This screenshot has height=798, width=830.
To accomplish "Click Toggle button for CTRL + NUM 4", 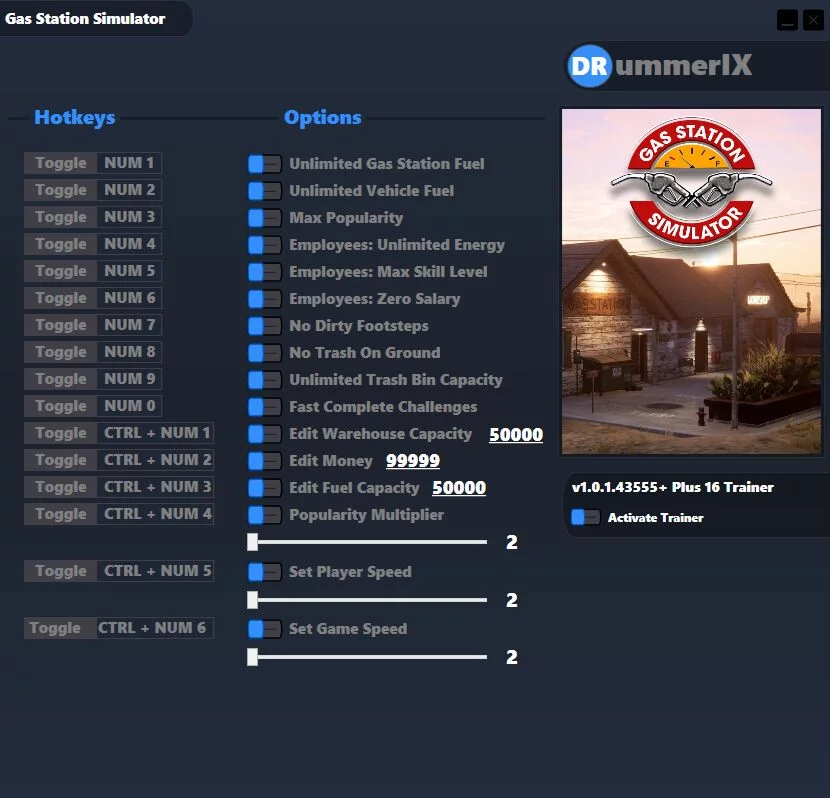I will [61, 514].
